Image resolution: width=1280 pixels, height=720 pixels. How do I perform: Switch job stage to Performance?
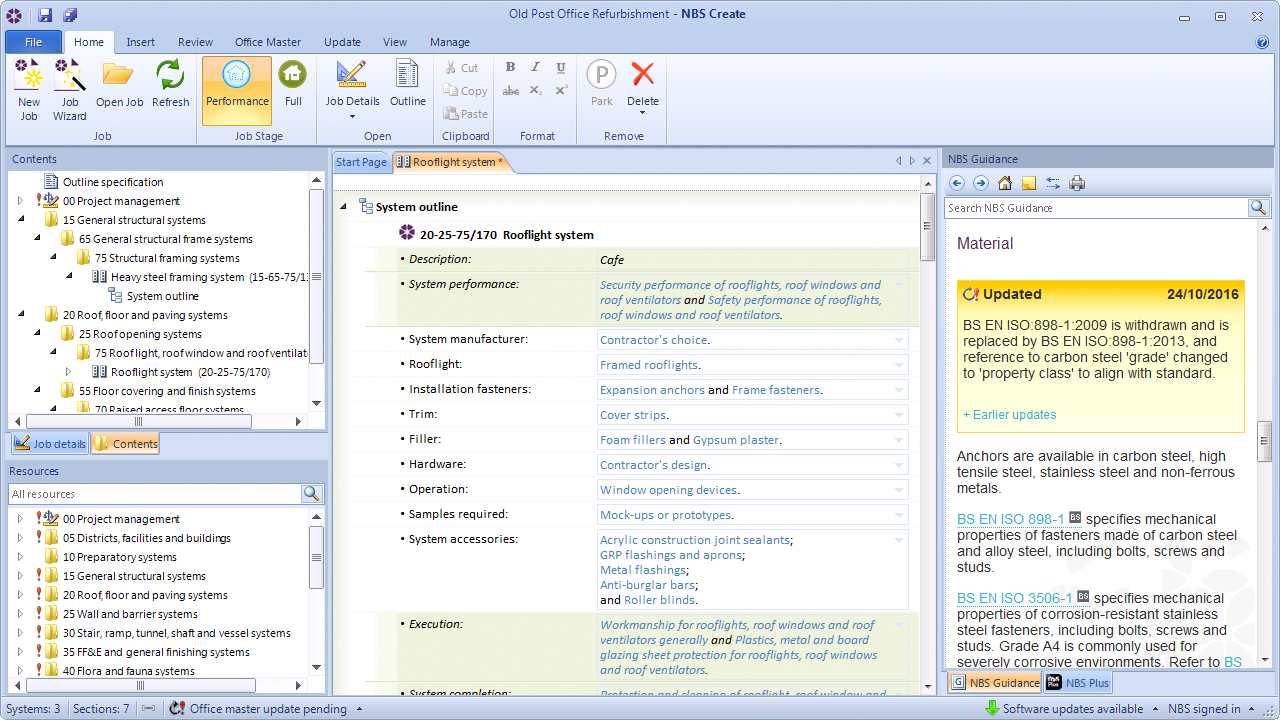[237, 90]
